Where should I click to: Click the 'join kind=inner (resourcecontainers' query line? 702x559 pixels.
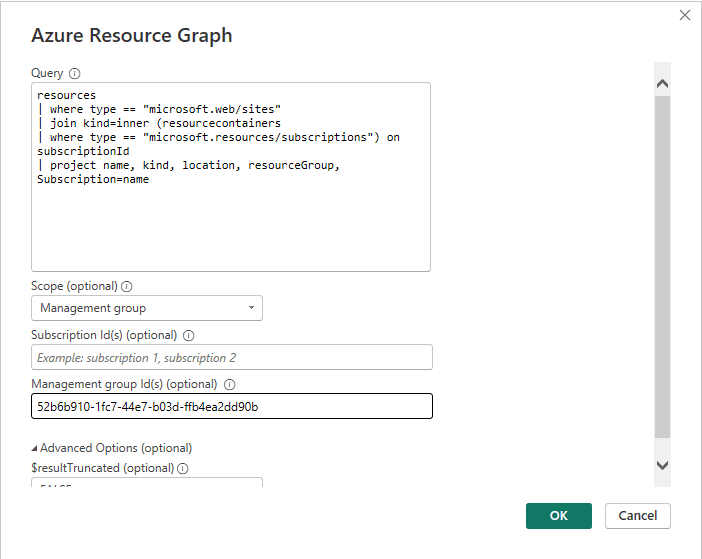pos(159,124)
